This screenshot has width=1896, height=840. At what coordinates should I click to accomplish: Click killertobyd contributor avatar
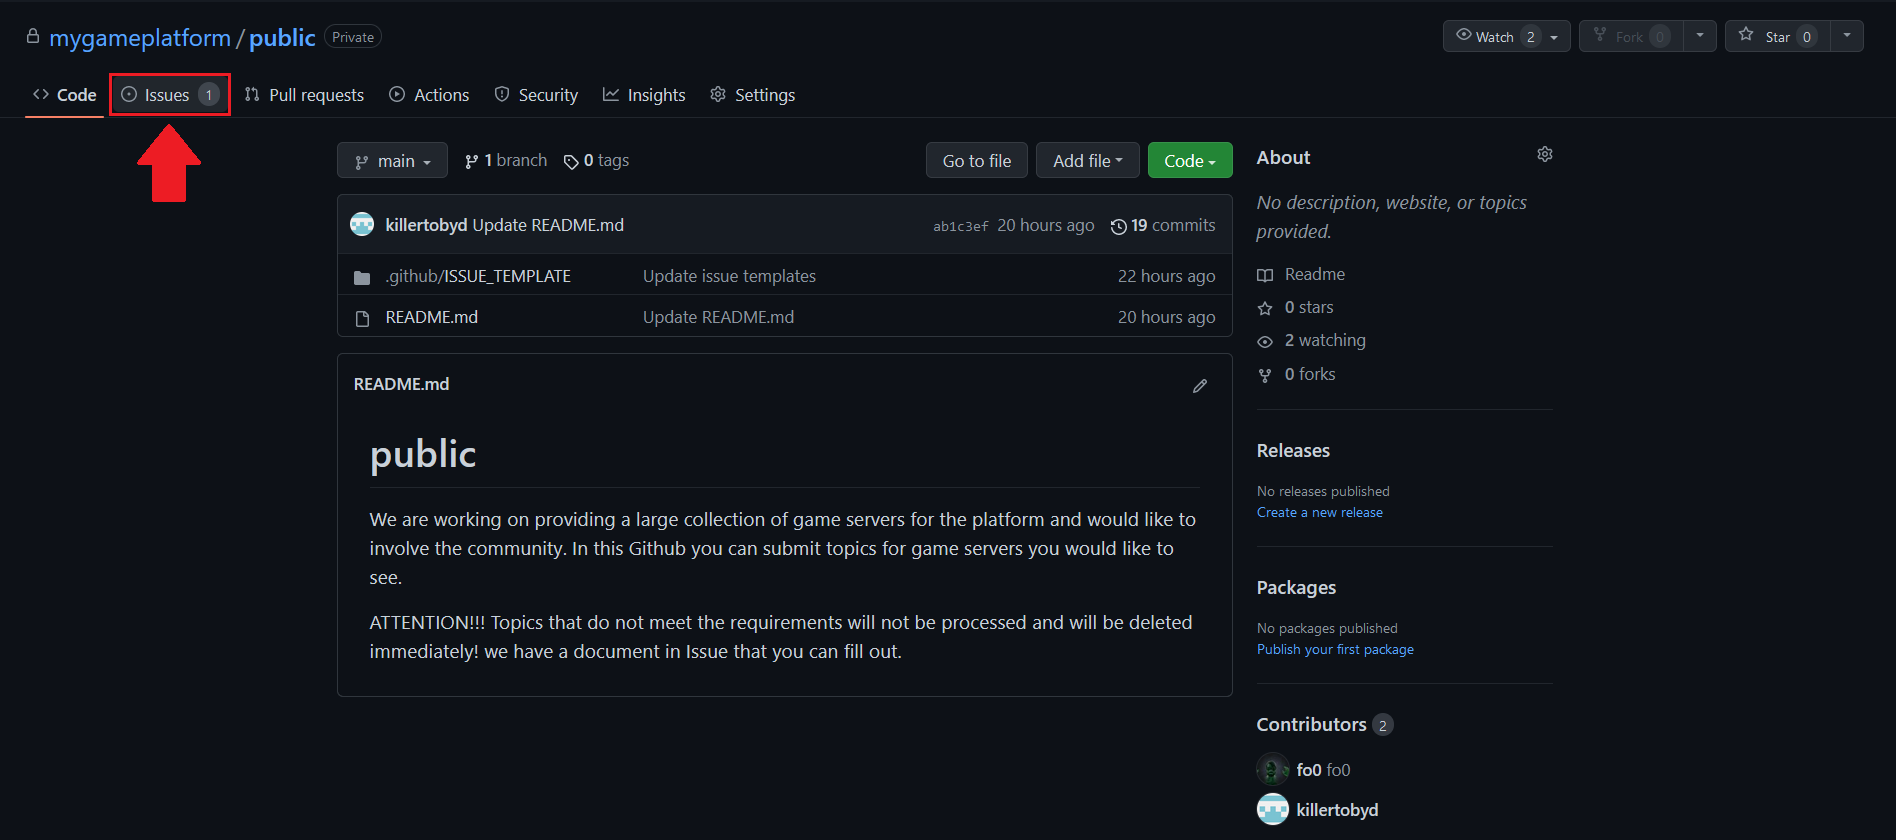coord(1273,809)
